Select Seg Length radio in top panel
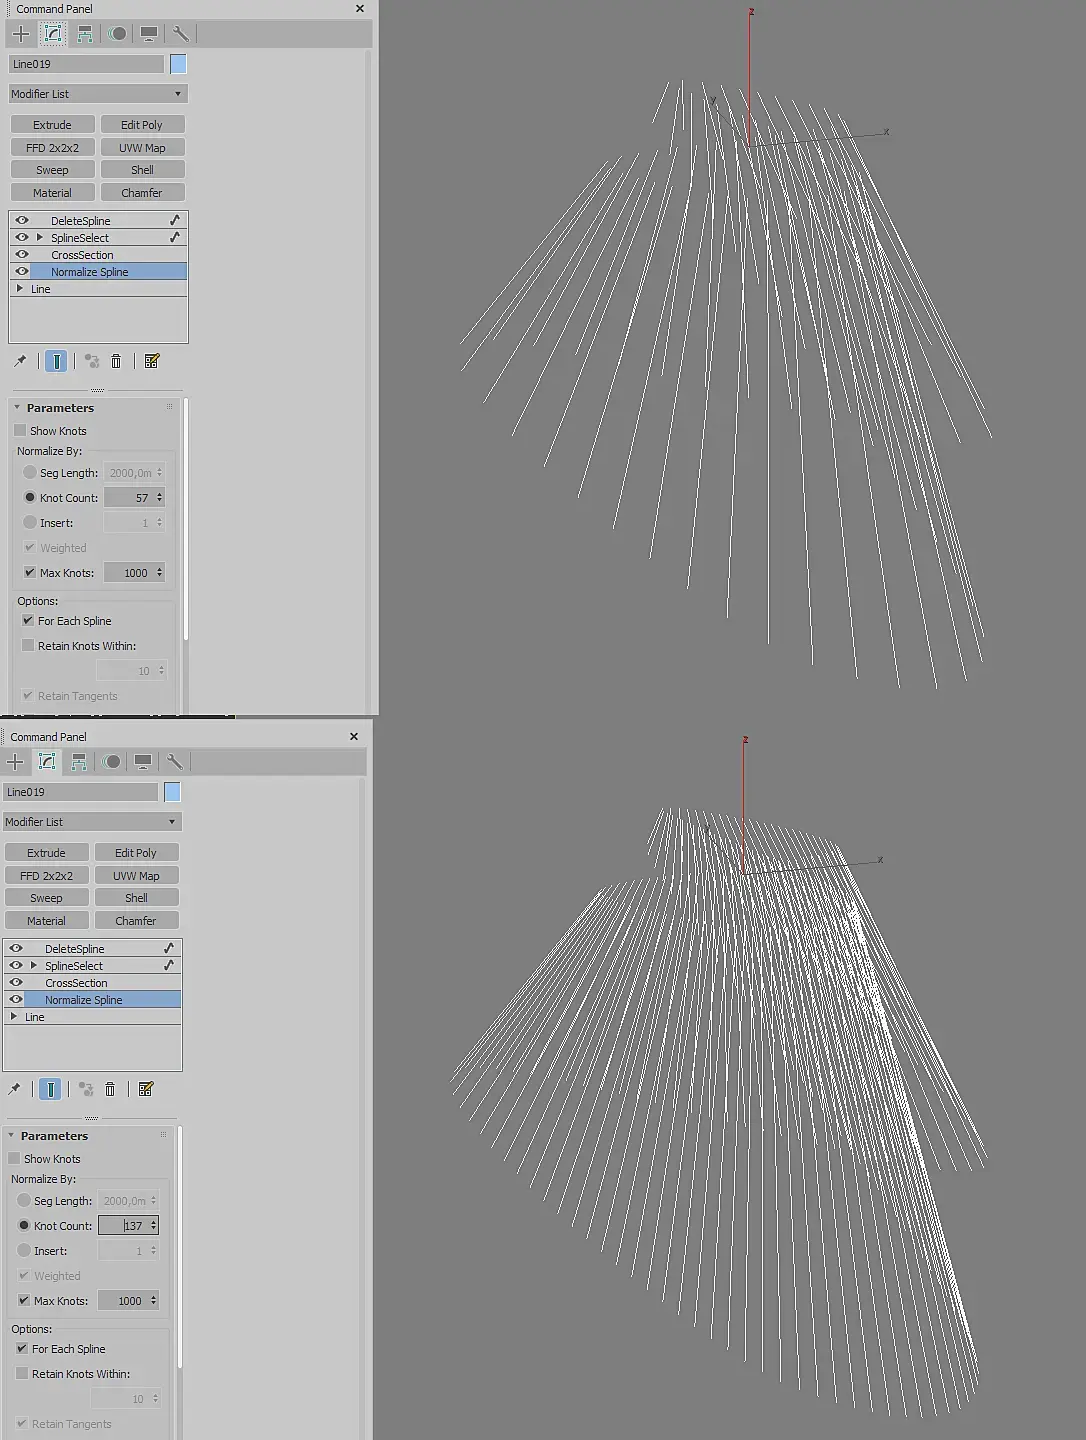Screen dimensions: 1086x1440 pyautogui.click(x=29, y=472)
